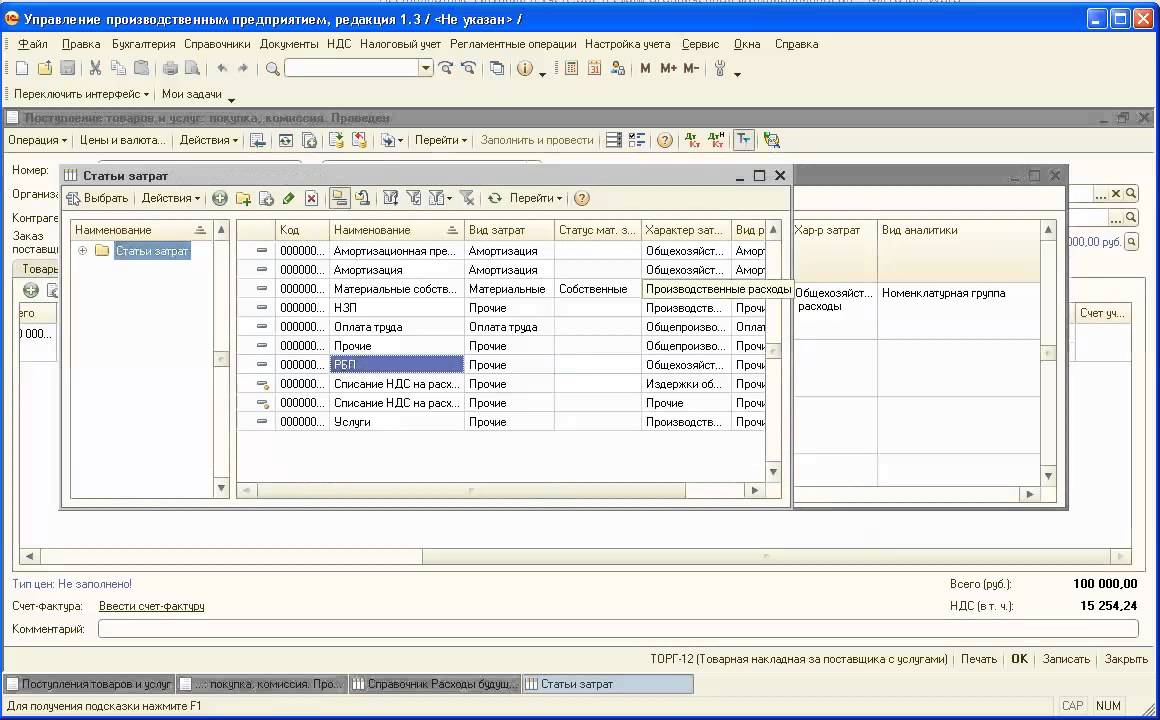Open the calendar icon in main toolbar
This screenshot has width=1160, height=720.
tap(594, 68)
